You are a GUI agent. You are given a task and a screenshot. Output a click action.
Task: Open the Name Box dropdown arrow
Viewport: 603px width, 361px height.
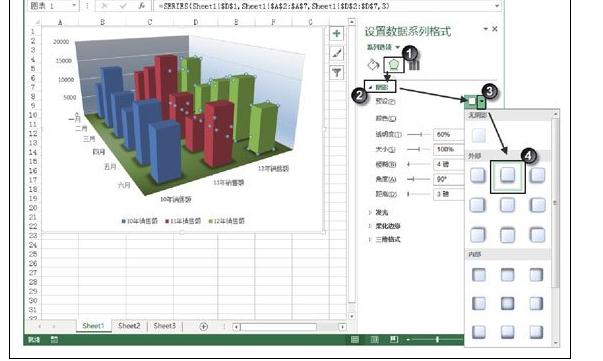(73, 6)
